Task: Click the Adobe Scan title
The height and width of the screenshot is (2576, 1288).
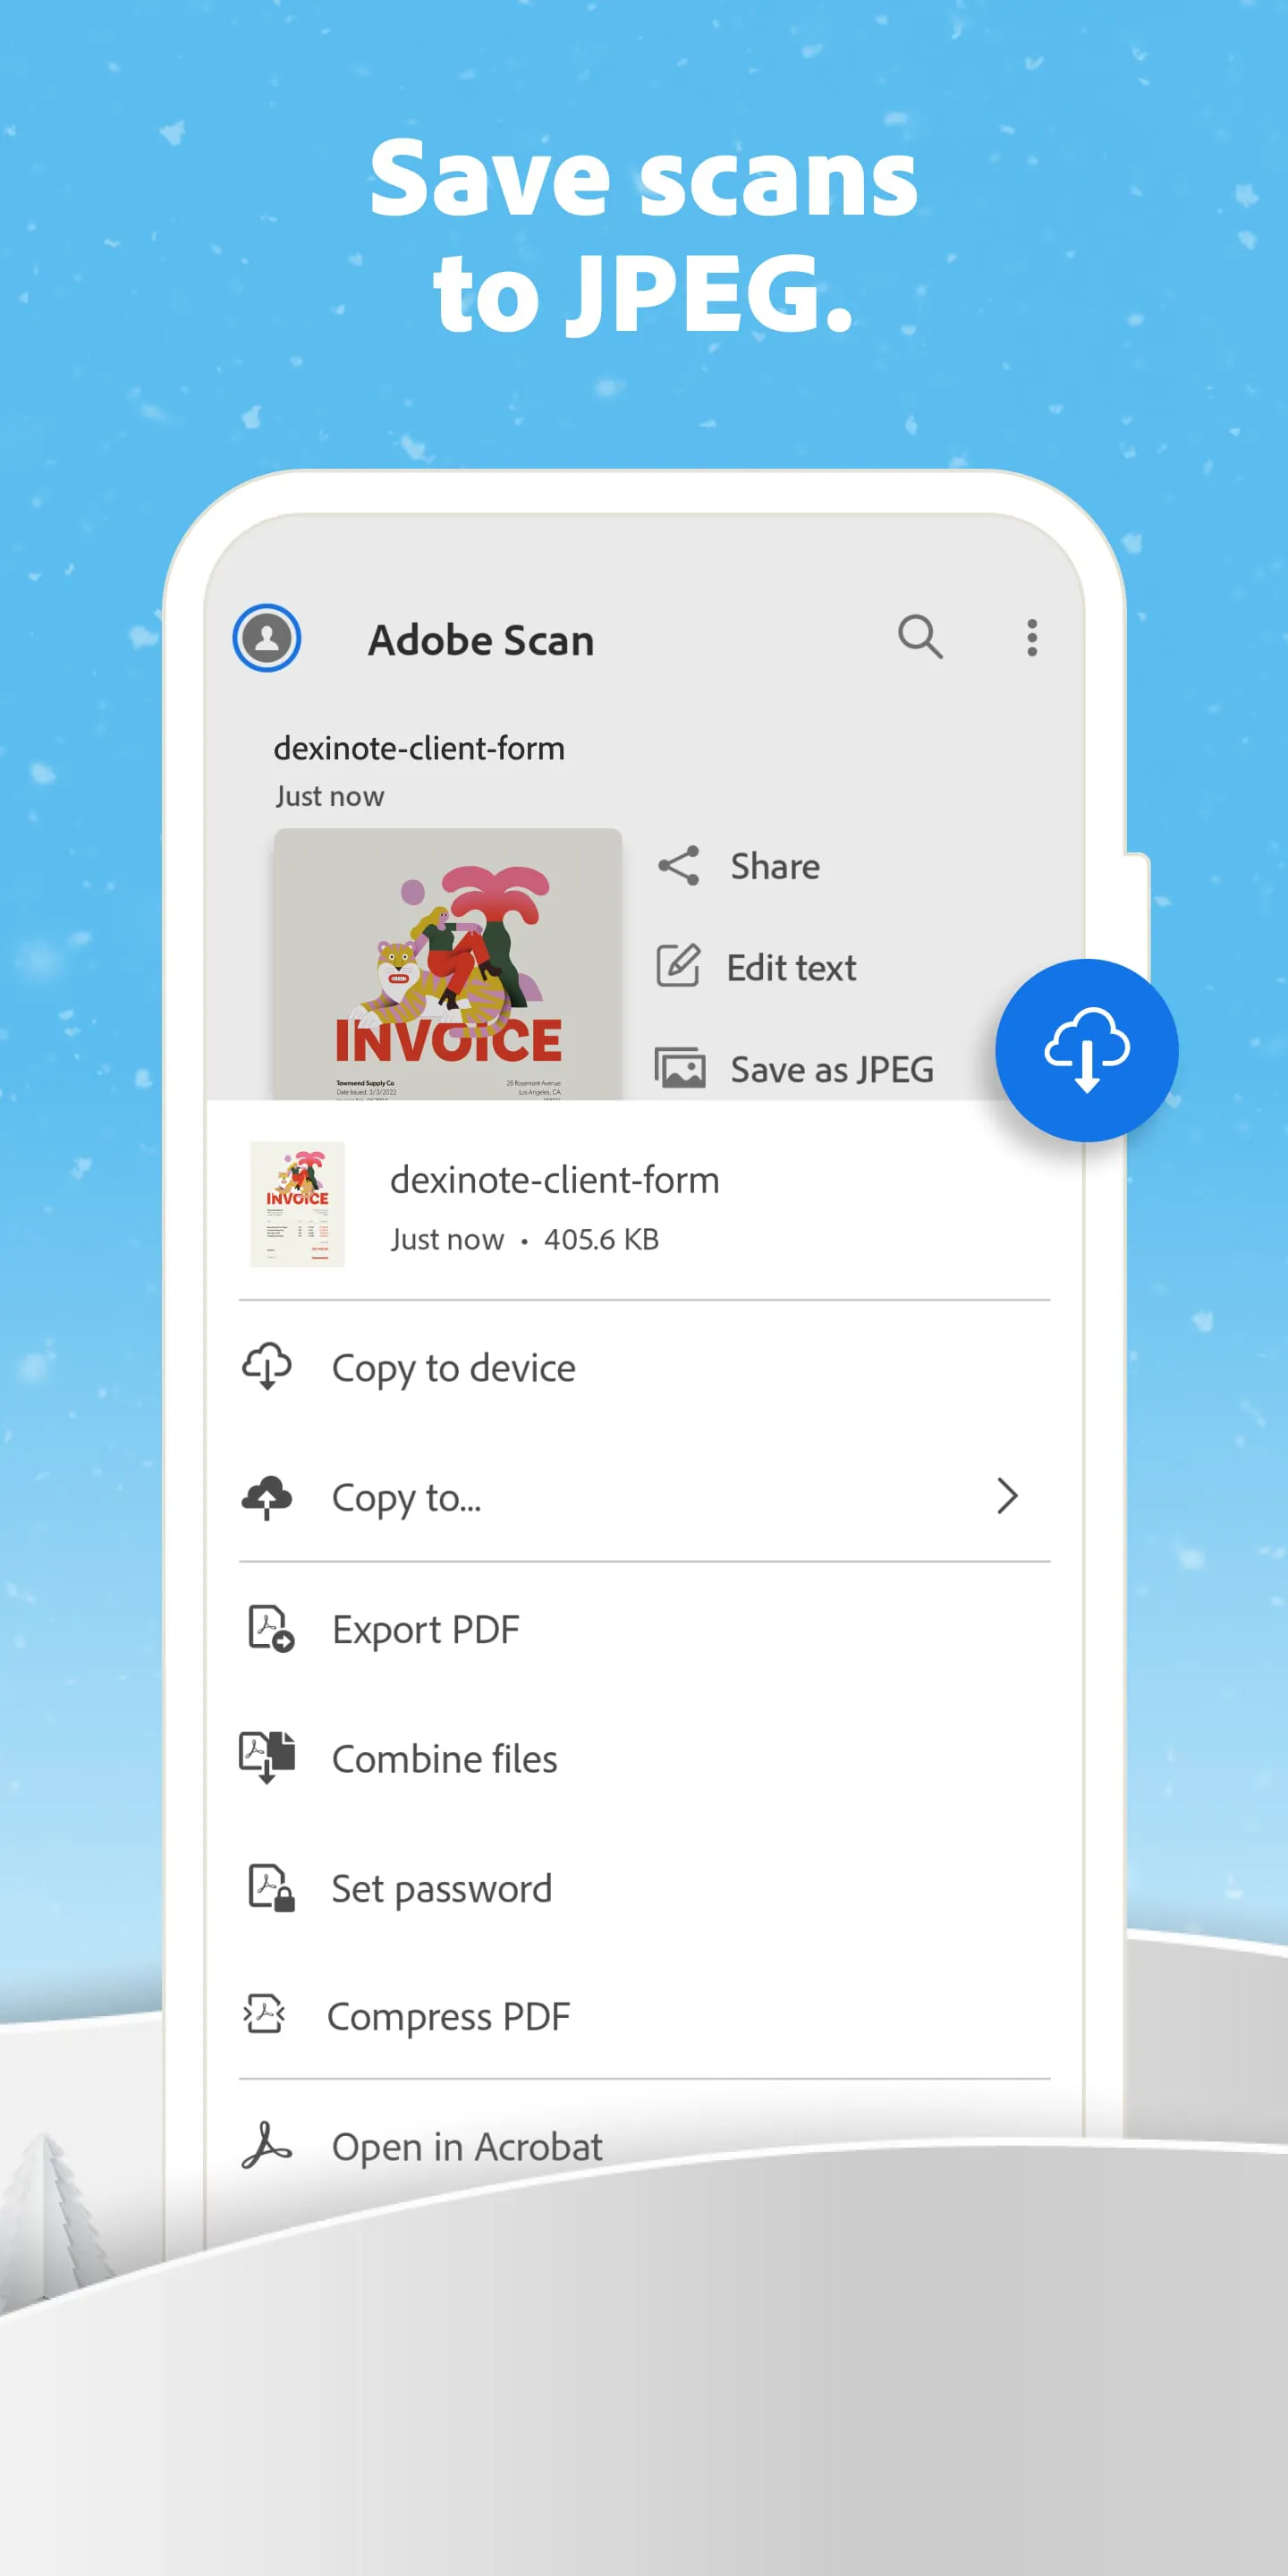Action: [481, 640]
